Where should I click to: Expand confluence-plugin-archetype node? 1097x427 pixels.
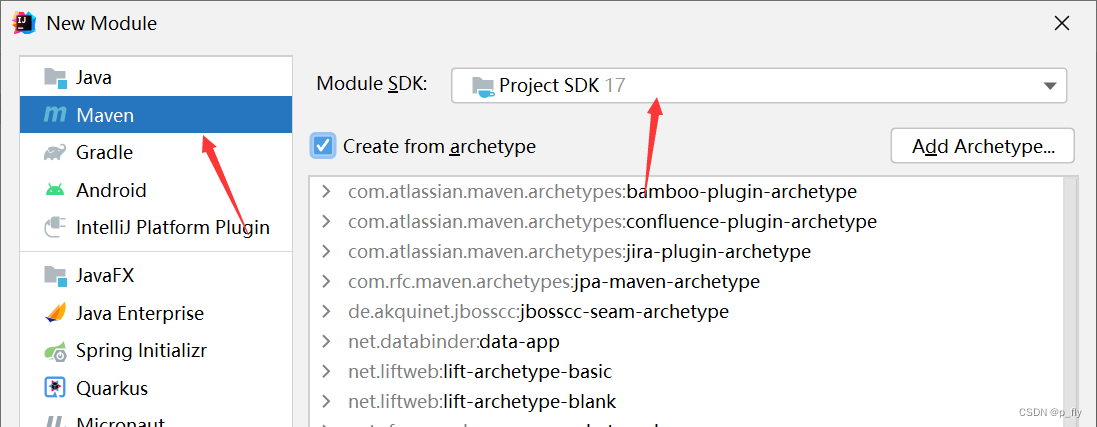(325, 222)
